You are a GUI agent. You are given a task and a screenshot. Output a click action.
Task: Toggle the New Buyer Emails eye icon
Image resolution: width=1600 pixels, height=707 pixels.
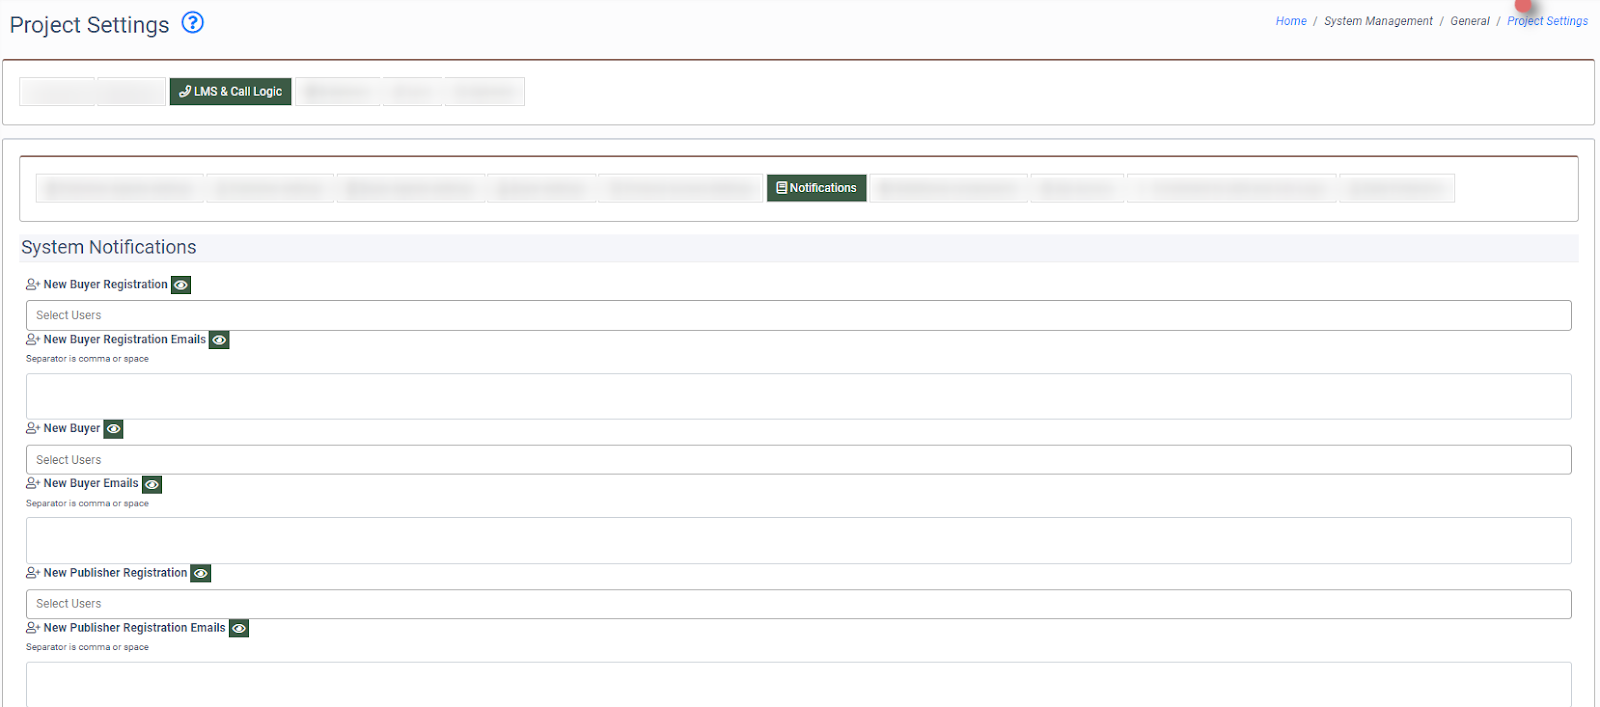(x=152, y=484)
